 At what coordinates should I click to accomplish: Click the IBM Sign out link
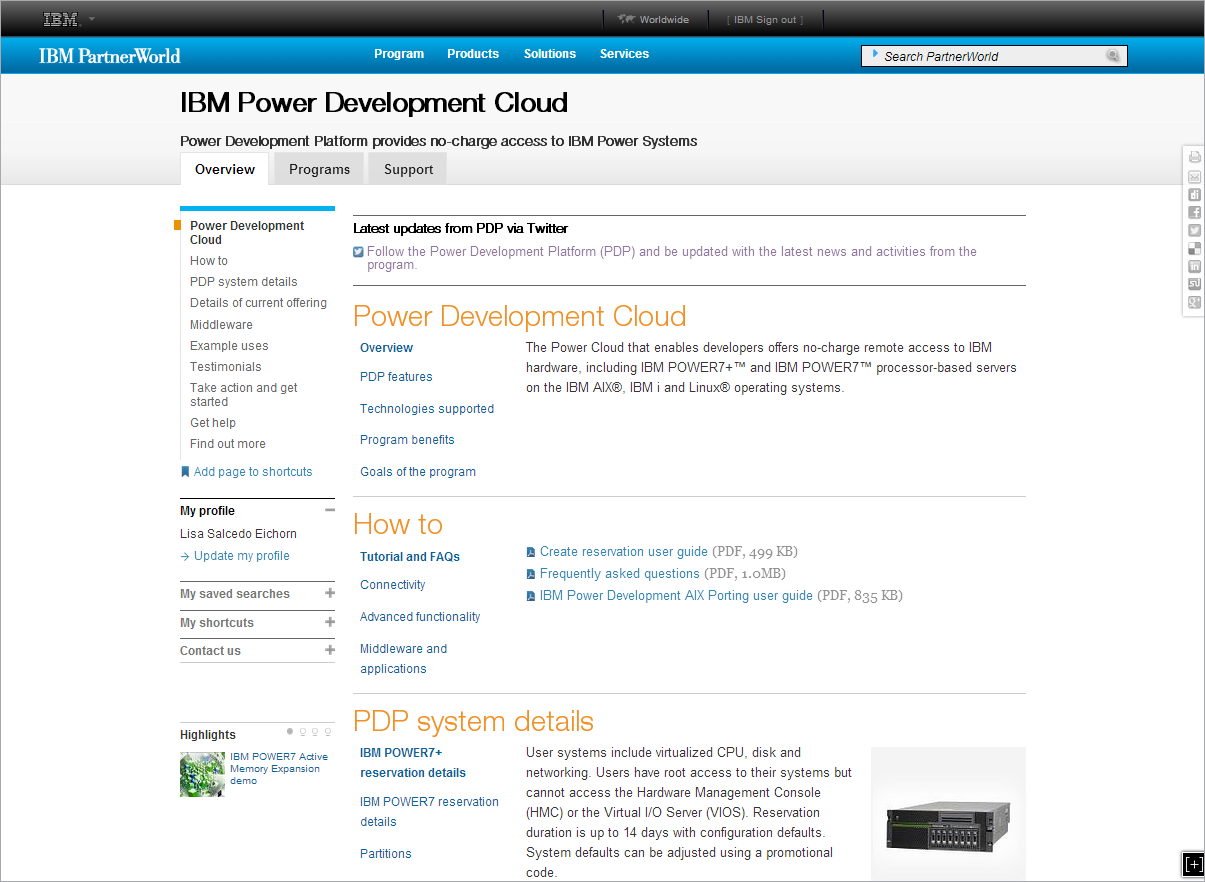765,19
